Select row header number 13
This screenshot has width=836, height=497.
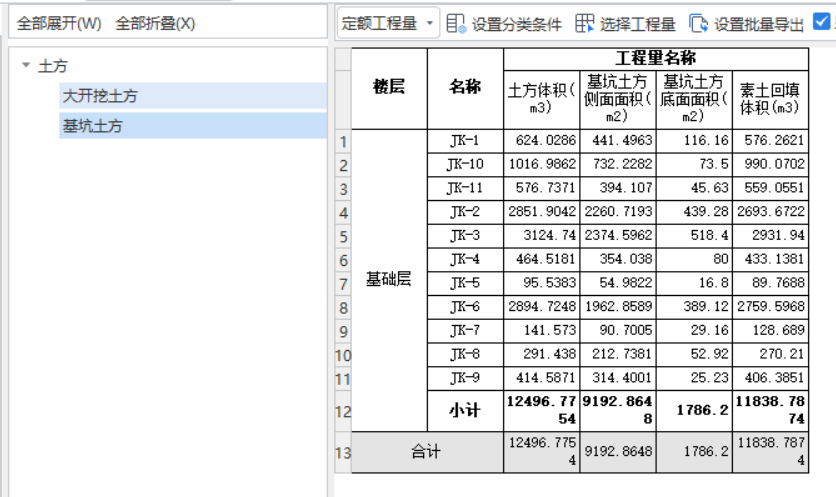[x=343, y=453]
